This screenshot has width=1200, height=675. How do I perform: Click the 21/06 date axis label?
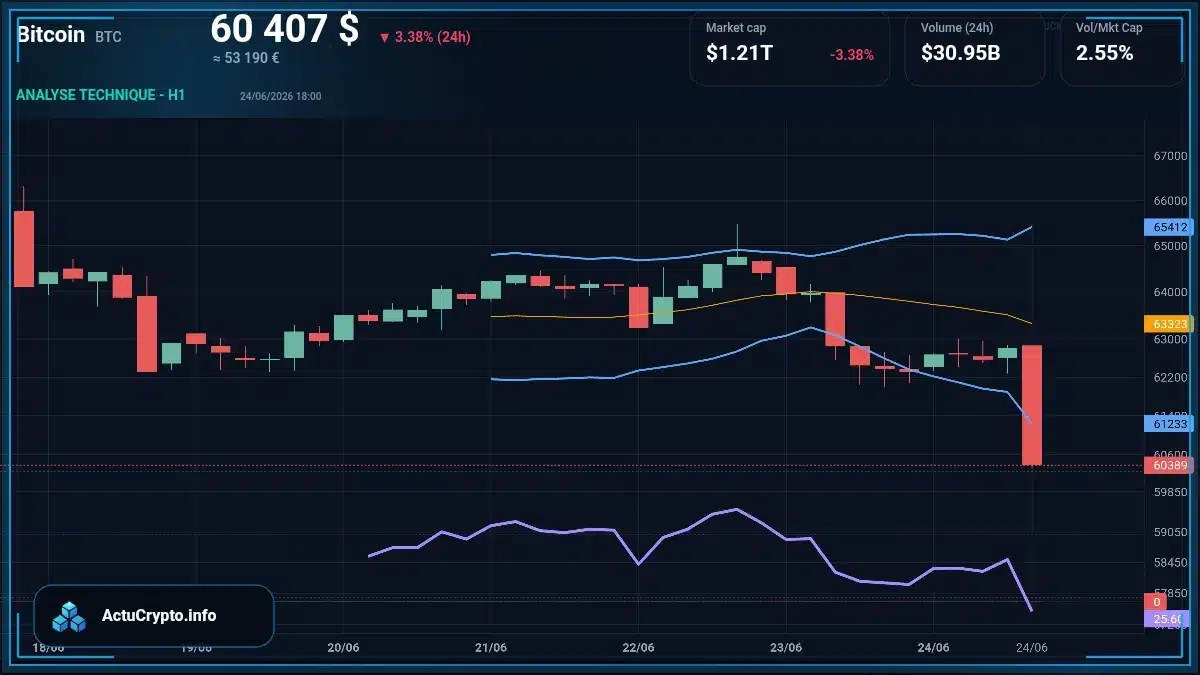coord(490,647)
